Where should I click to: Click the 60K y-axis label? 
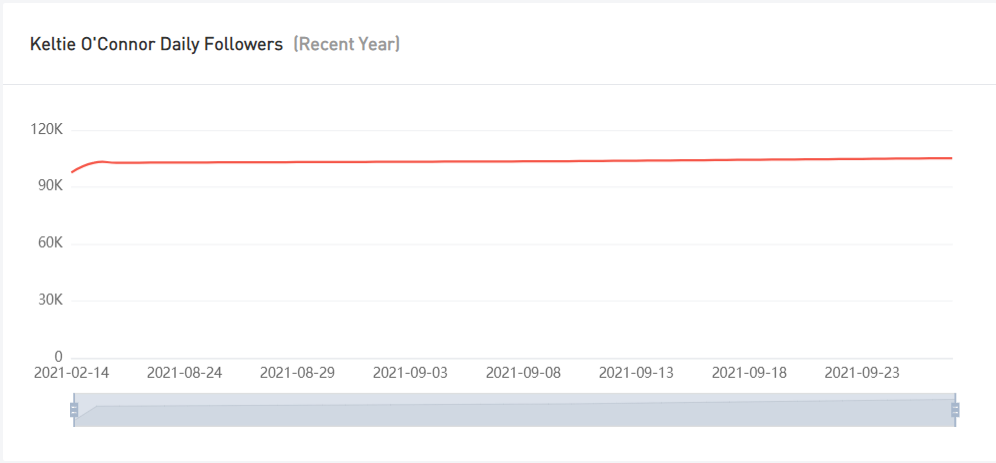point(50,243)
